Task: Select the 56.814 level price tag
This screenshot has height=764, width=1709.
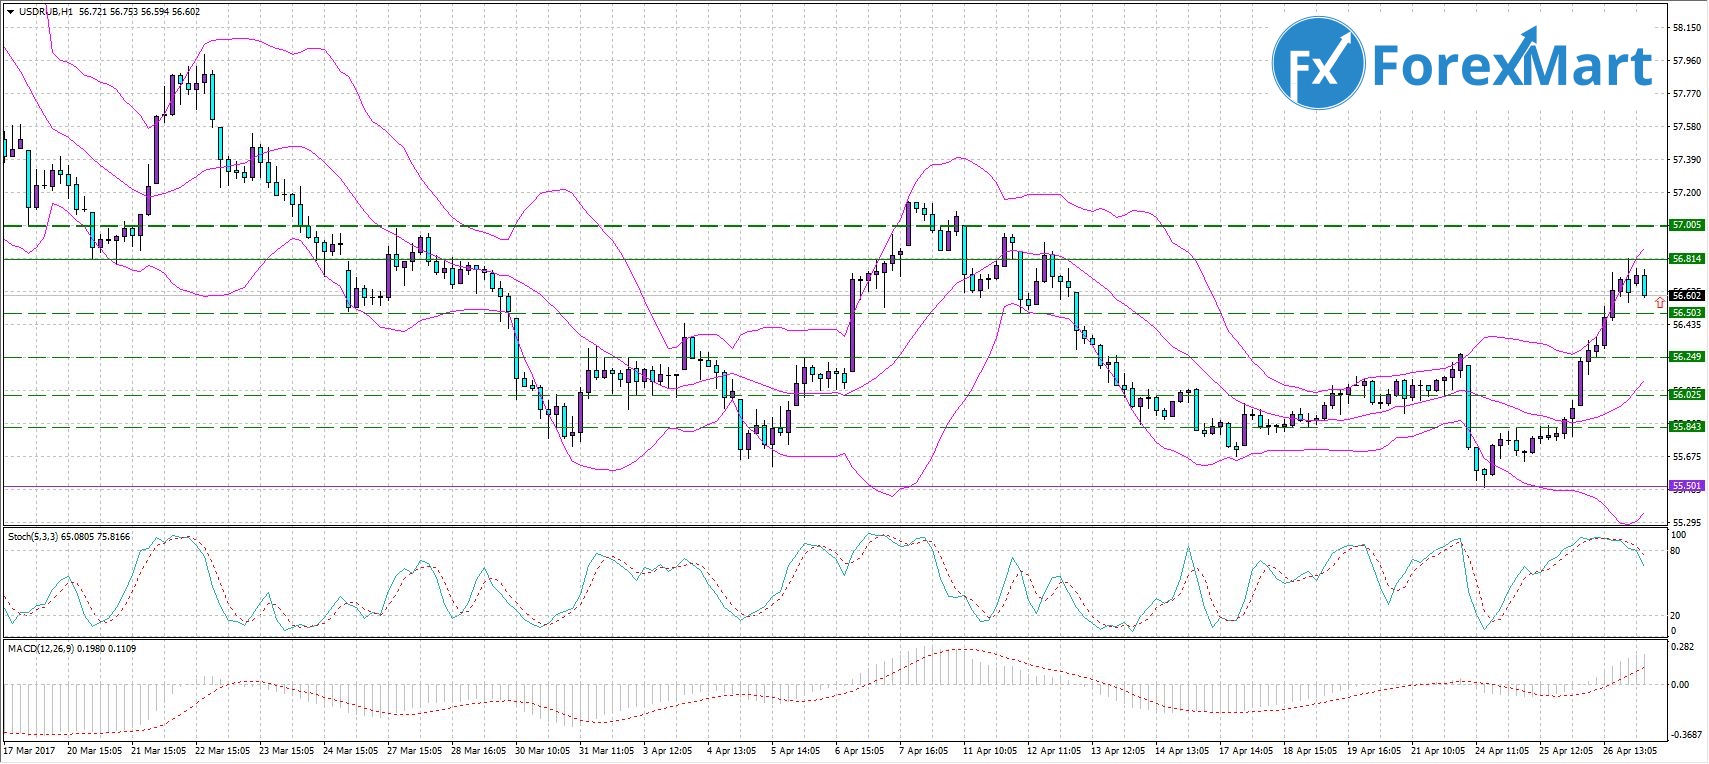Action: [1687, 259]
